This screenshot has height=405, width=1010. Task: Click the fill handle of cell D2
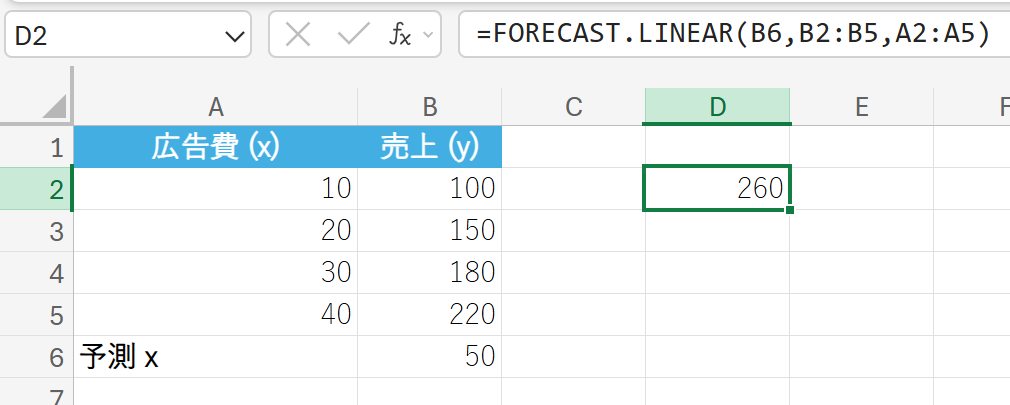tap(790, 210)
